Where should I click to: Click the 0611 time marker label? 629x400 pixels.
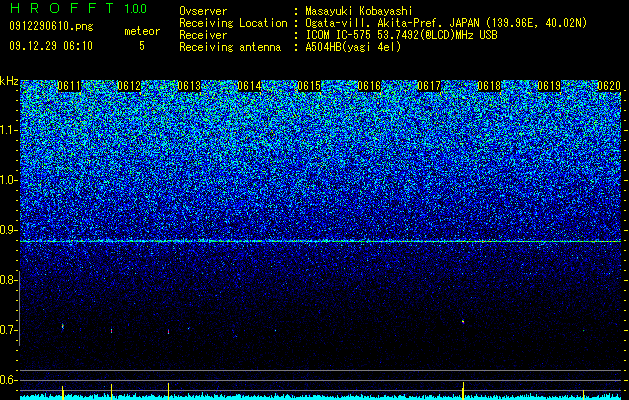coord(69,86)
